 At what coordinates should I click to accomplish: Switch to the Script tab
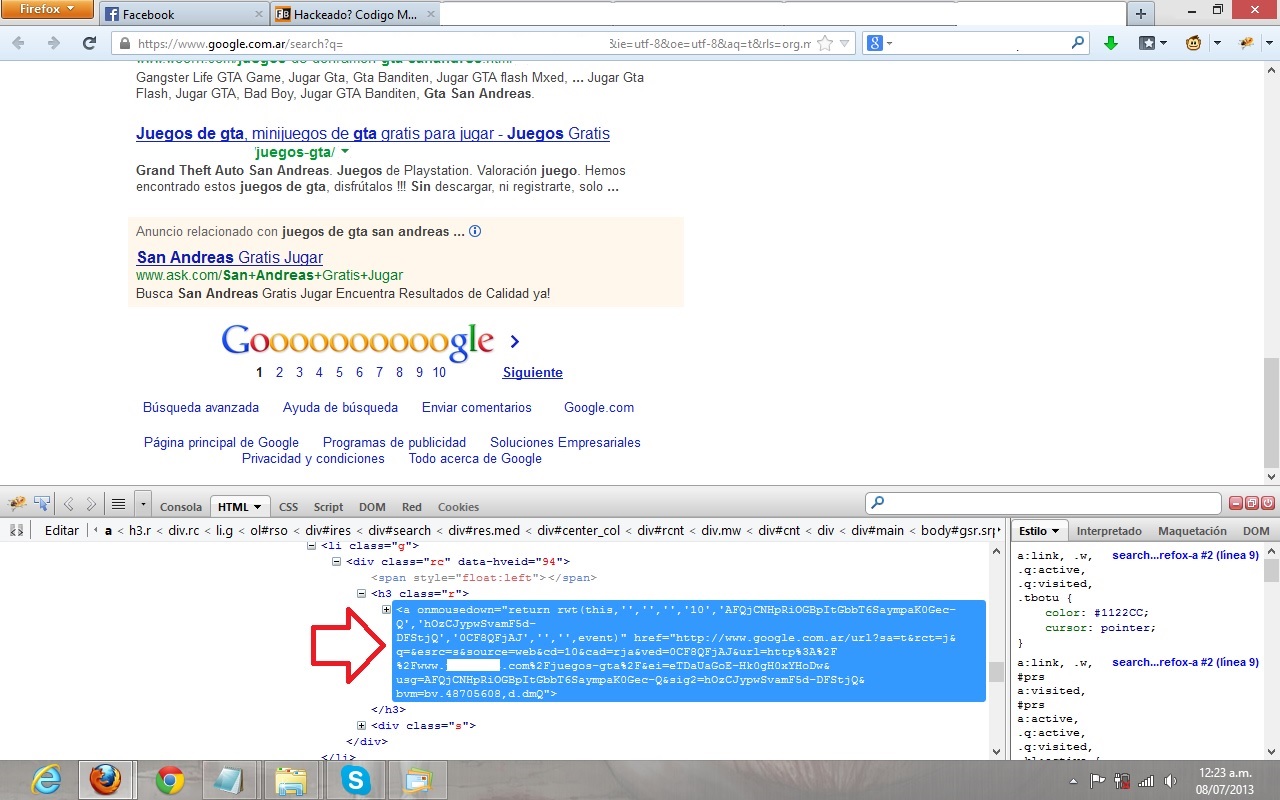pyautogui.click(x=328, y=507)
